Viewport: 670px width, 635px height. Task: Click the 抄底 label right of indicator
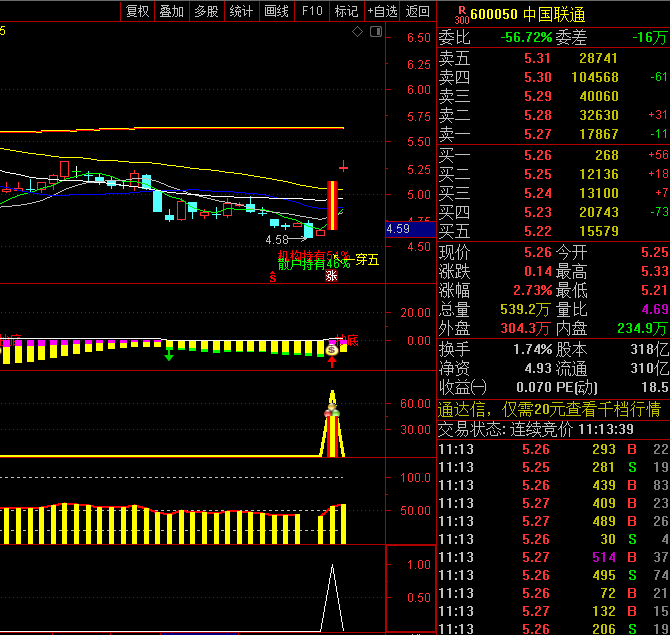coord(347,340)
